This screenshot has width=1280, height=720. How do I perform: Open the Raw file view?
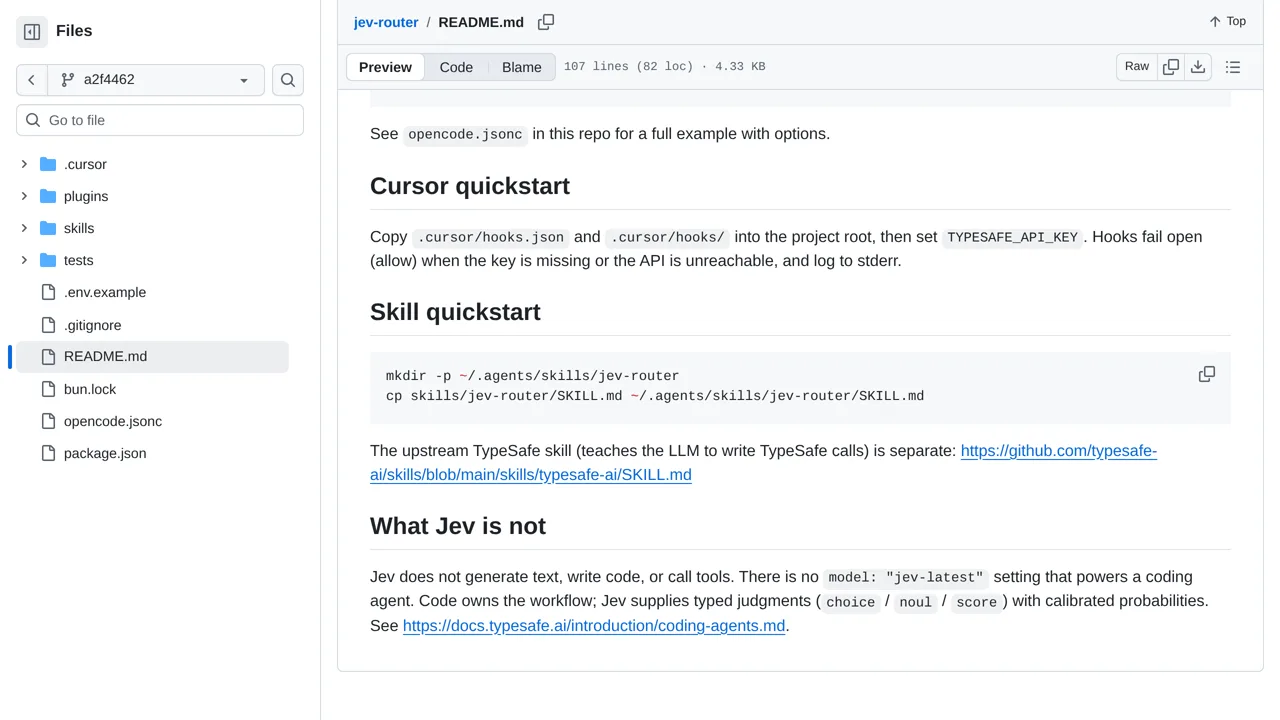1137,67
